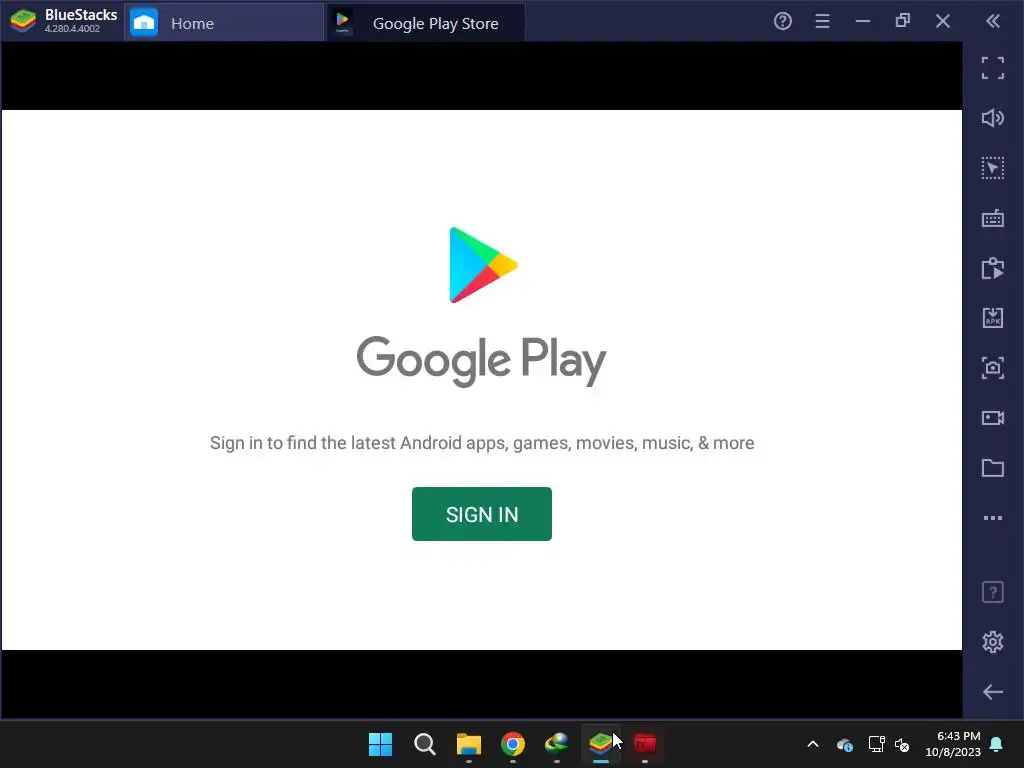Open network status tray icon
Screen dimensions: 1024x768
point(876,744)
